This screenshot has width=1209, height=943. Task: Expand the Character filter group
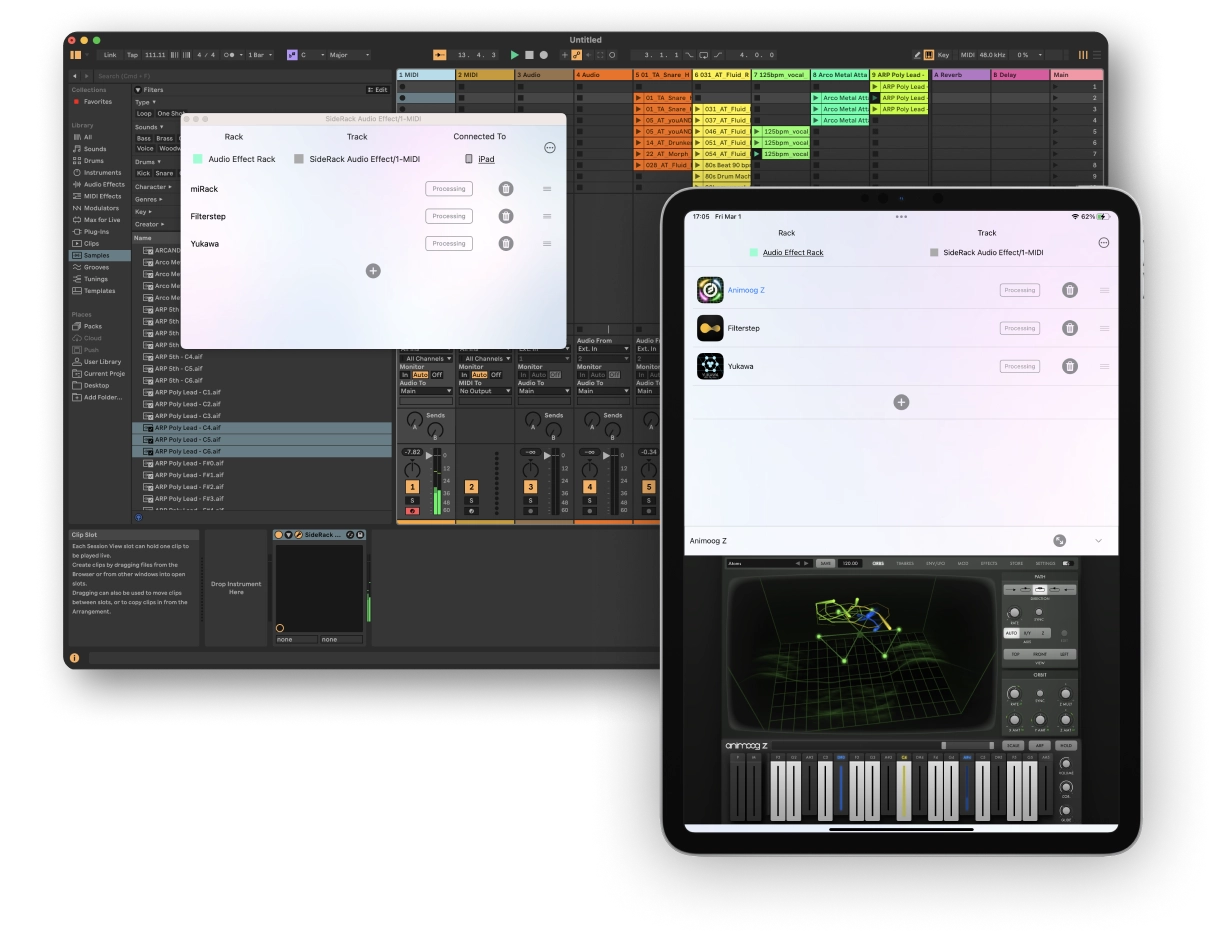tap(152, 187)
